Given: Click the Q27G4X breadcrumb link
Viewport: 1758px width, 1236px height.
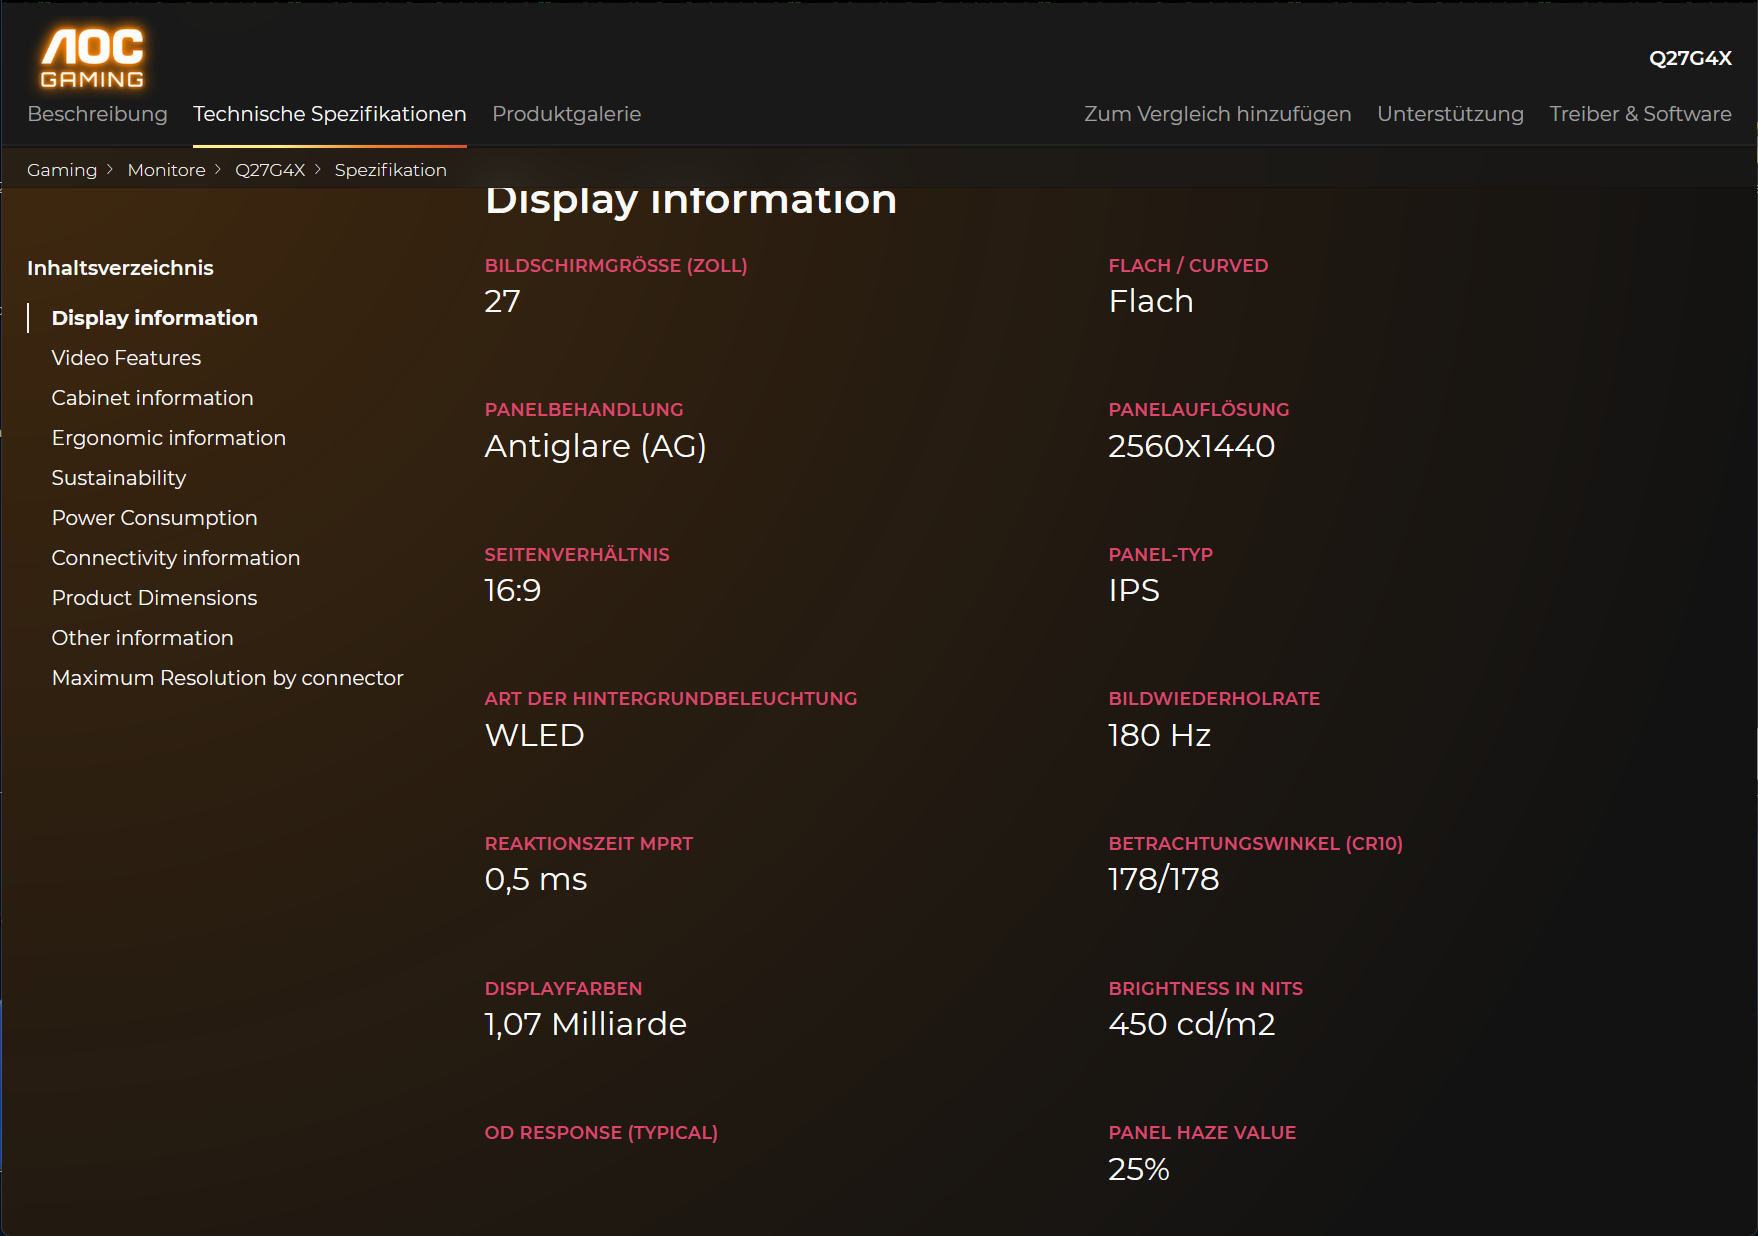Looking at the screenshot, I should point(270,170).
